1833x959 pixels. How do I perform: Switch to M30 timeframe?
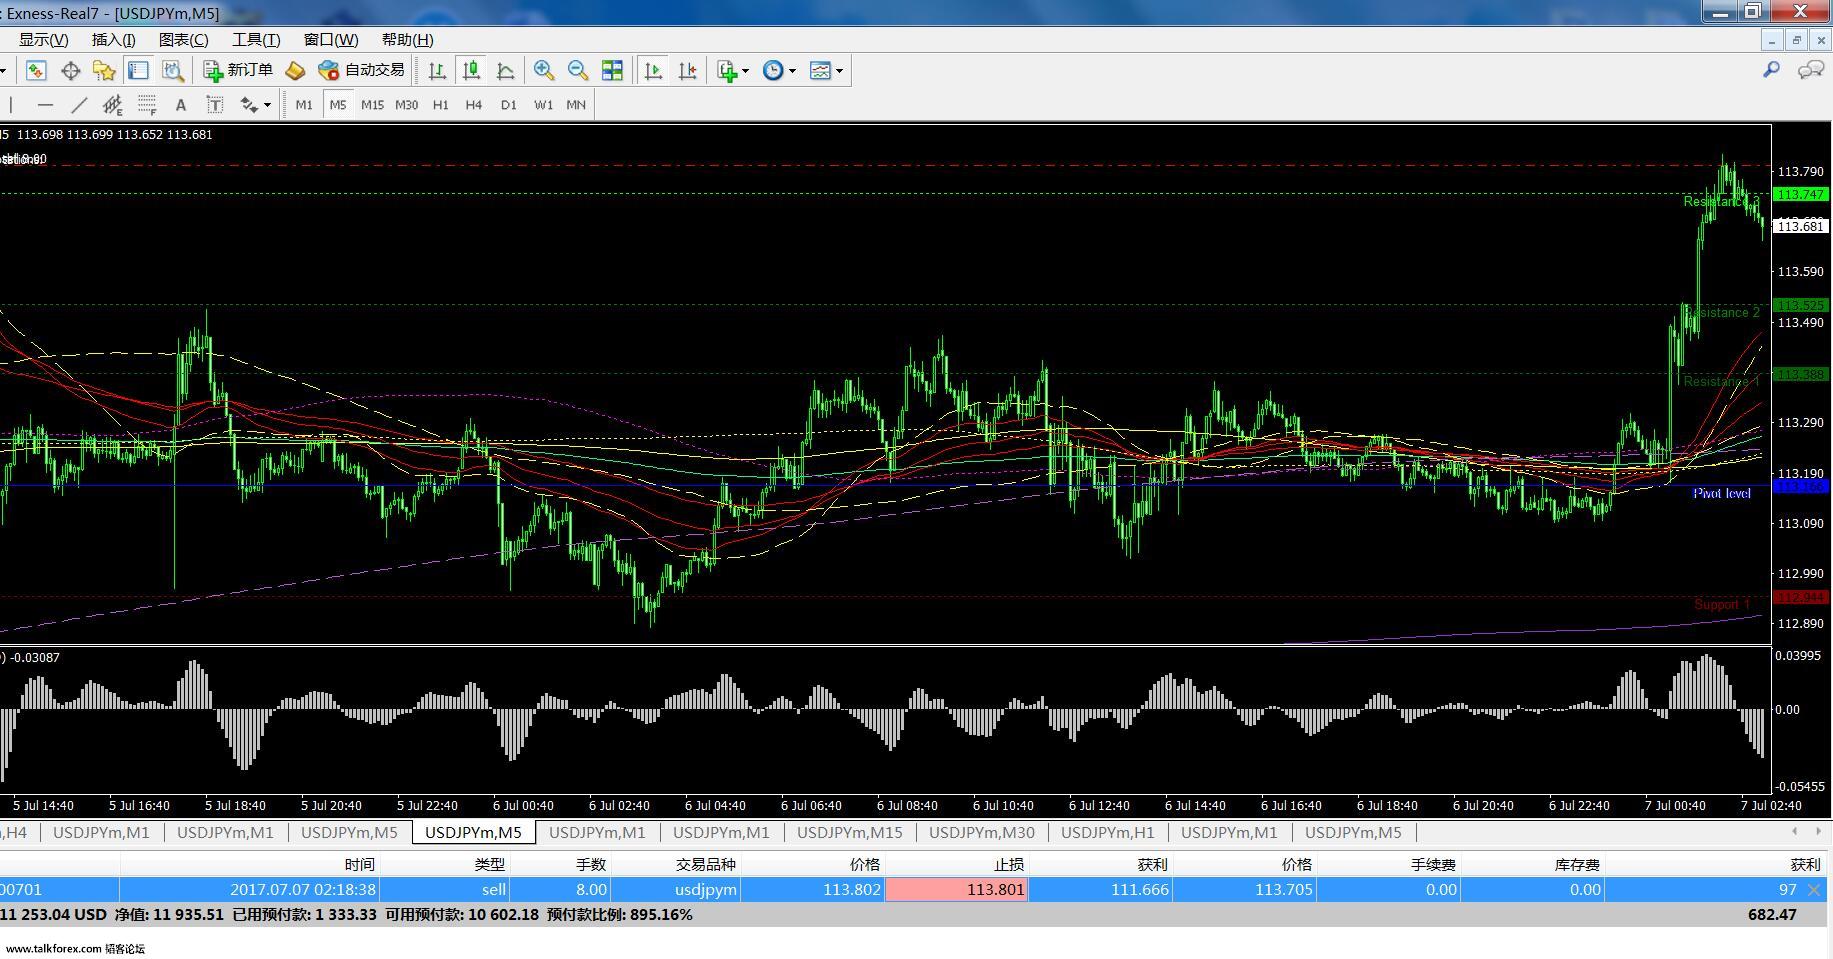coord(406,104)
